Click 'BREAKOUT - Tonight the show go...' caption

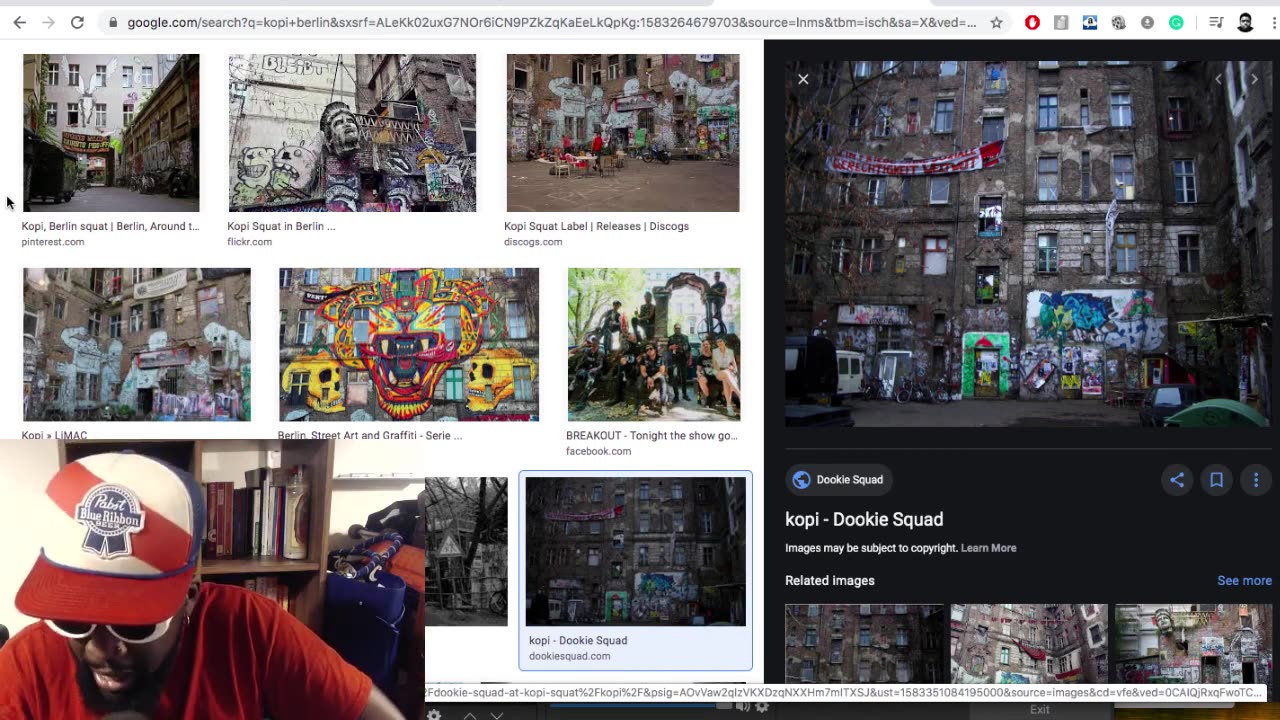[652, 435]
